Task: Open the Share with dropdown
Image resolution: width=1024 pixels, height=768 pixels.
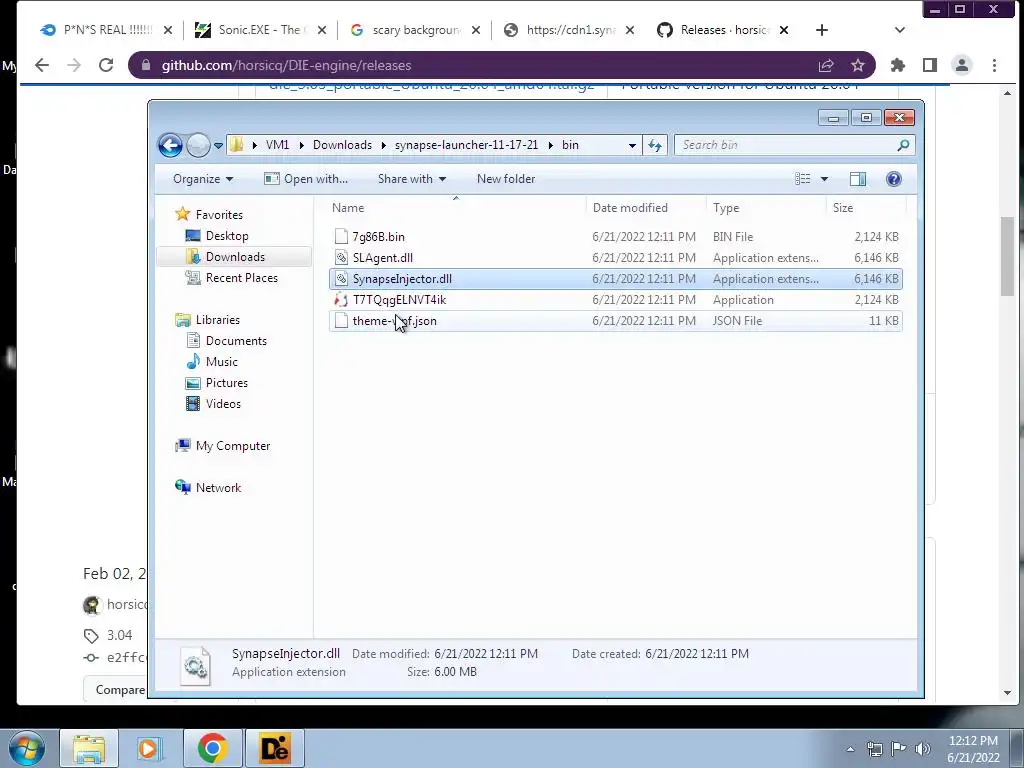Action: tap(411, 179)
